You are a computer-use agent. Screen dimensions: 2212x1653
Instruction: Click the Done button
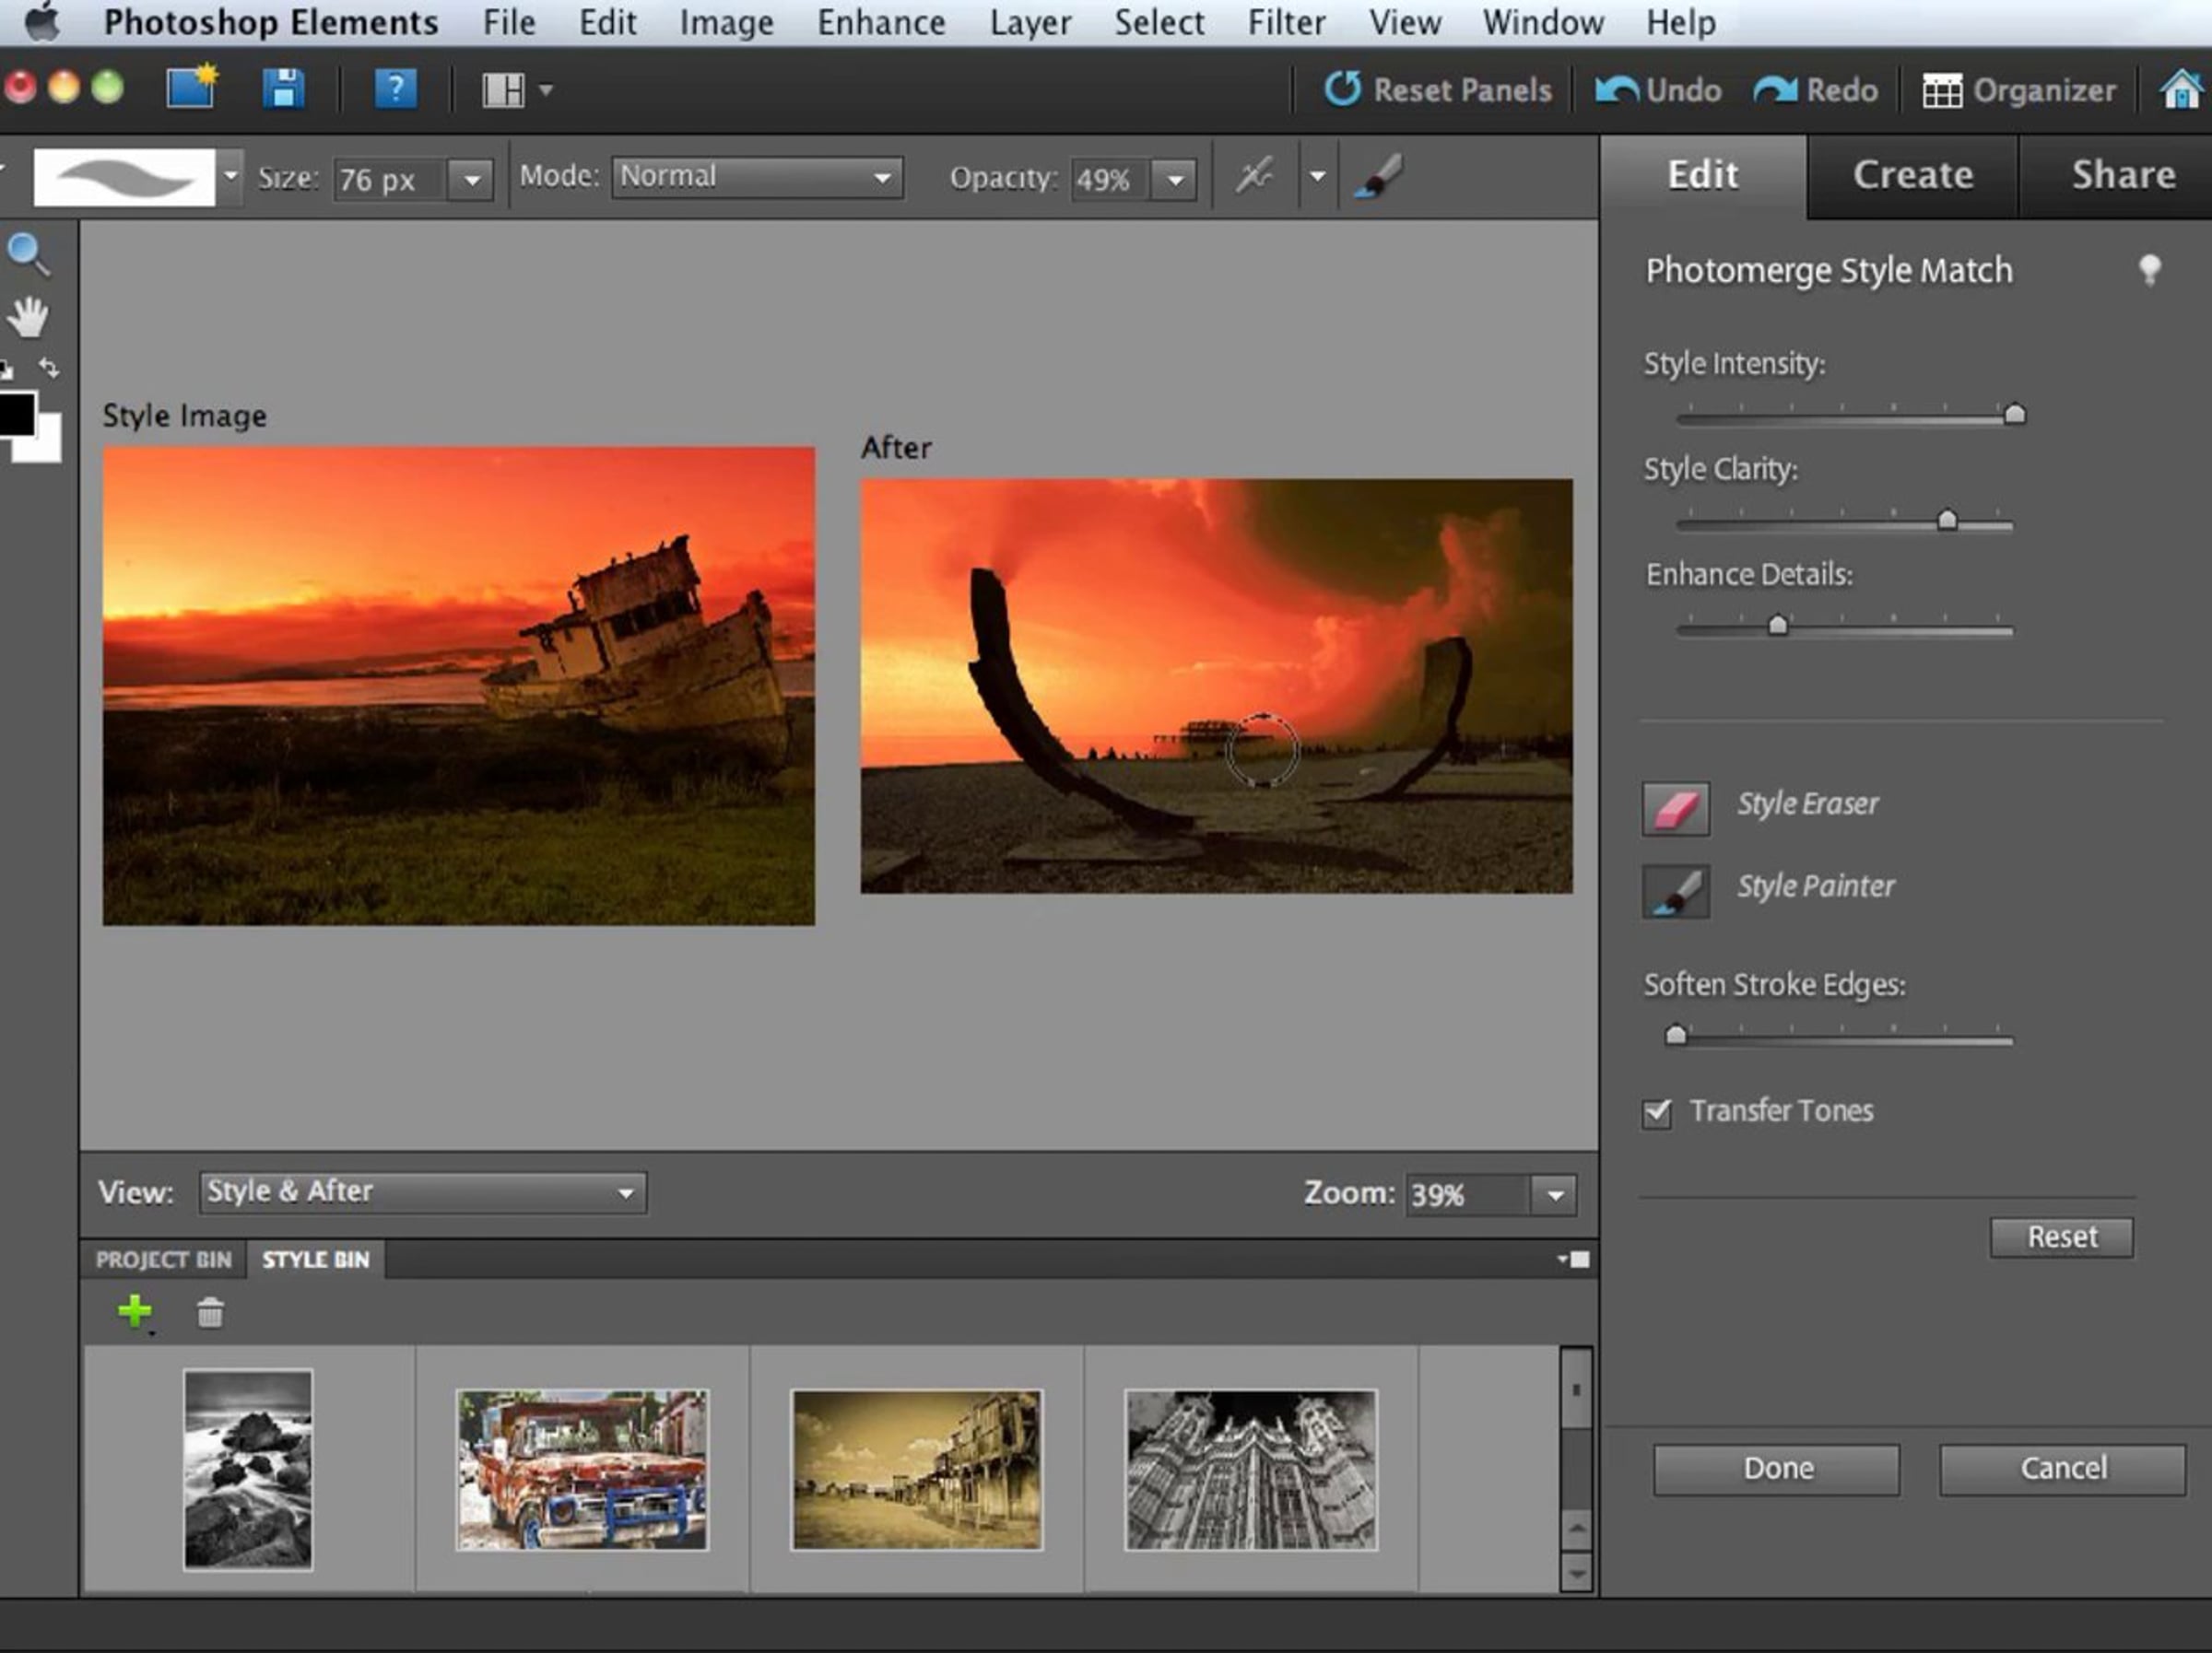(1776, 1468)
